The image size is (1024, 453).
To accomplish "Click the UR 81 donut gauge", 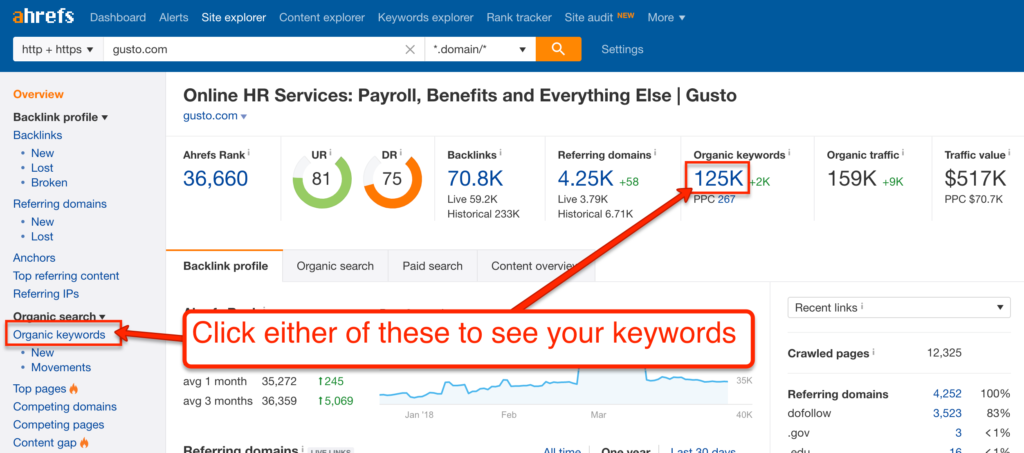I will pos(321,179).
